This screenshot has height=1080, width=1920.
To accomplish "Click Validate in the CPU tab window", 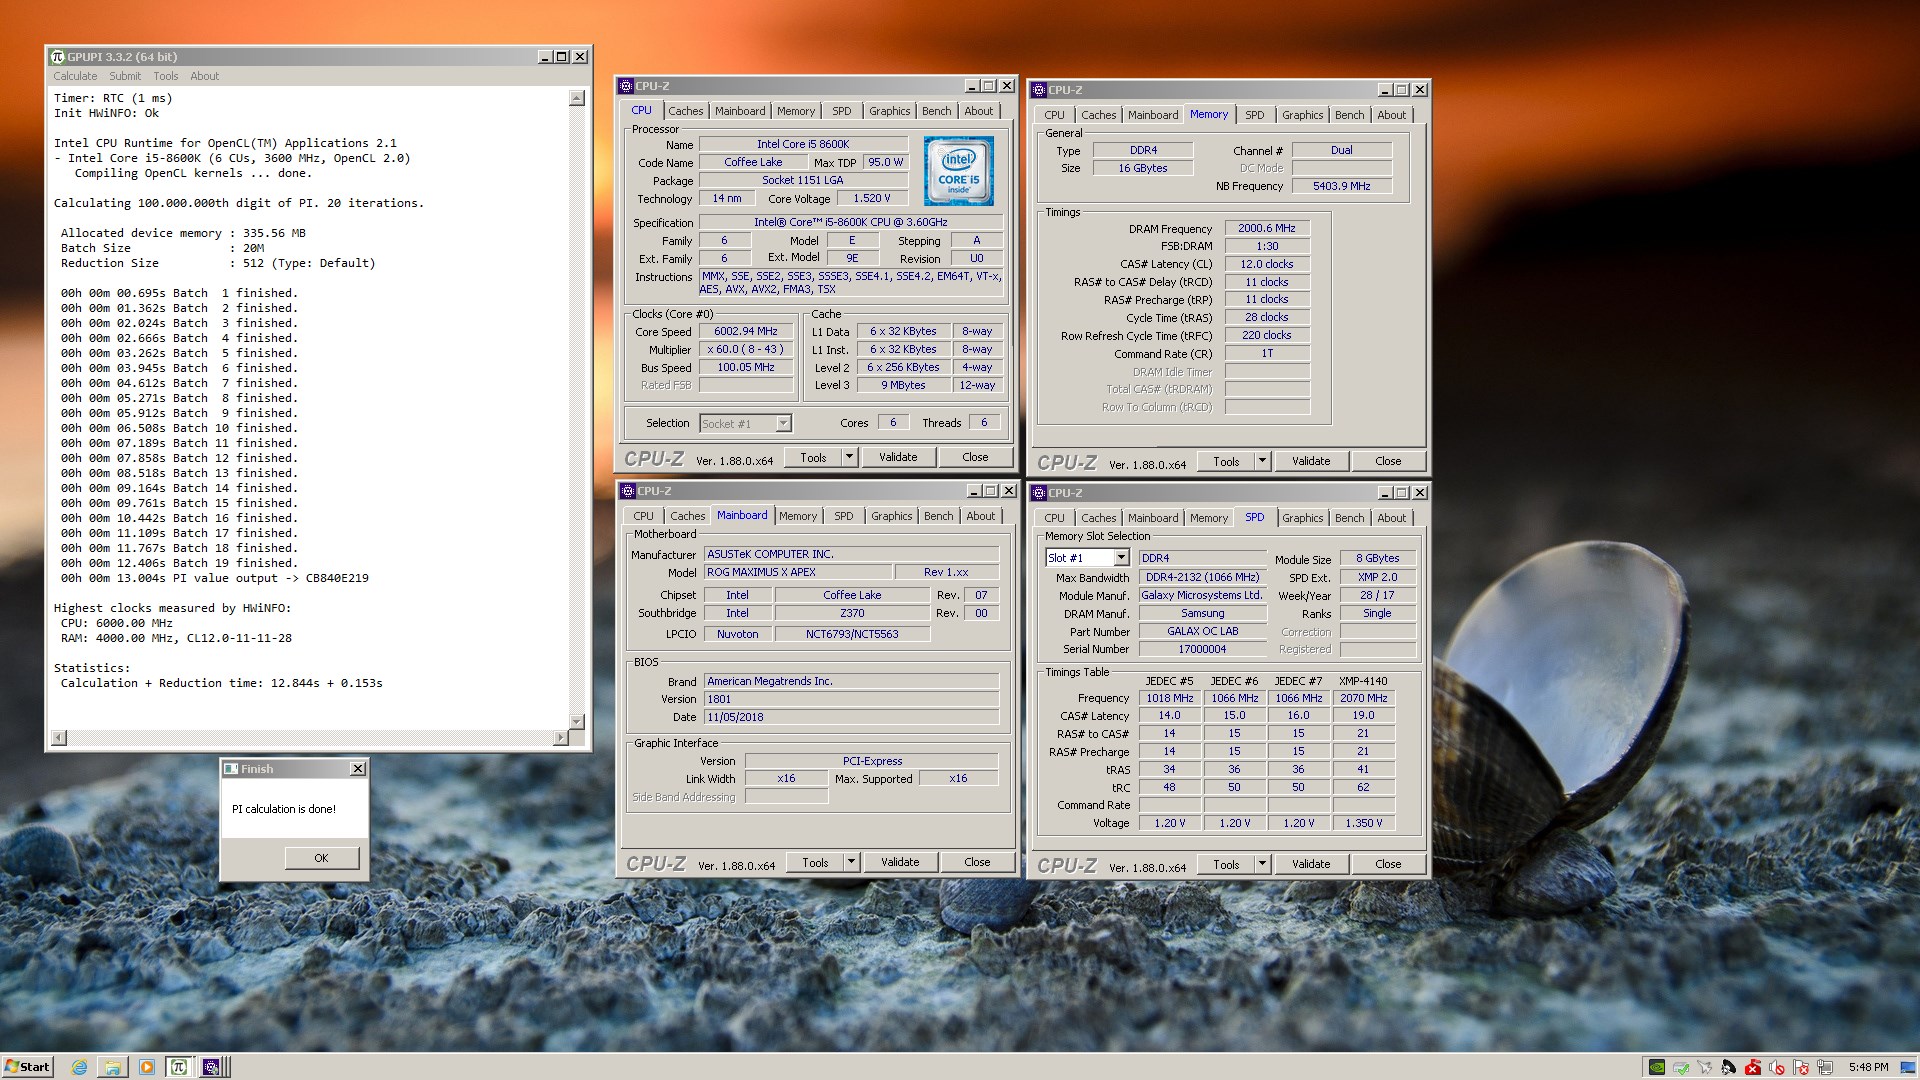I will click(898, 457).
